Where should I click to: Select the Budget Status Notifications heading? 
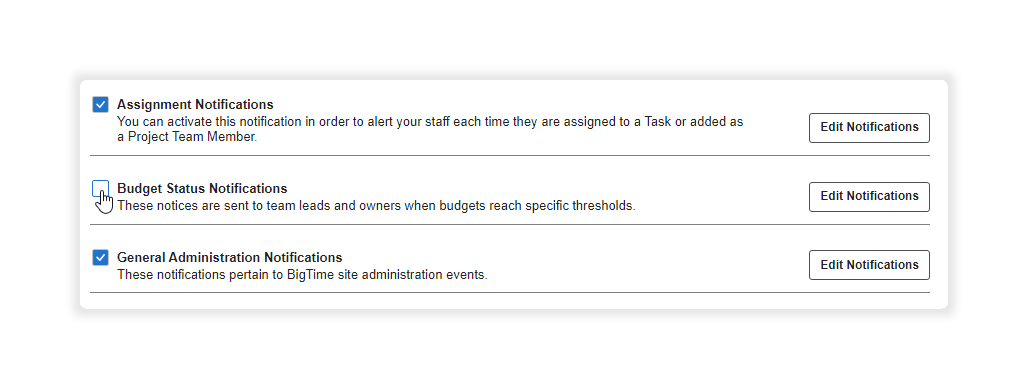(202, 188)
